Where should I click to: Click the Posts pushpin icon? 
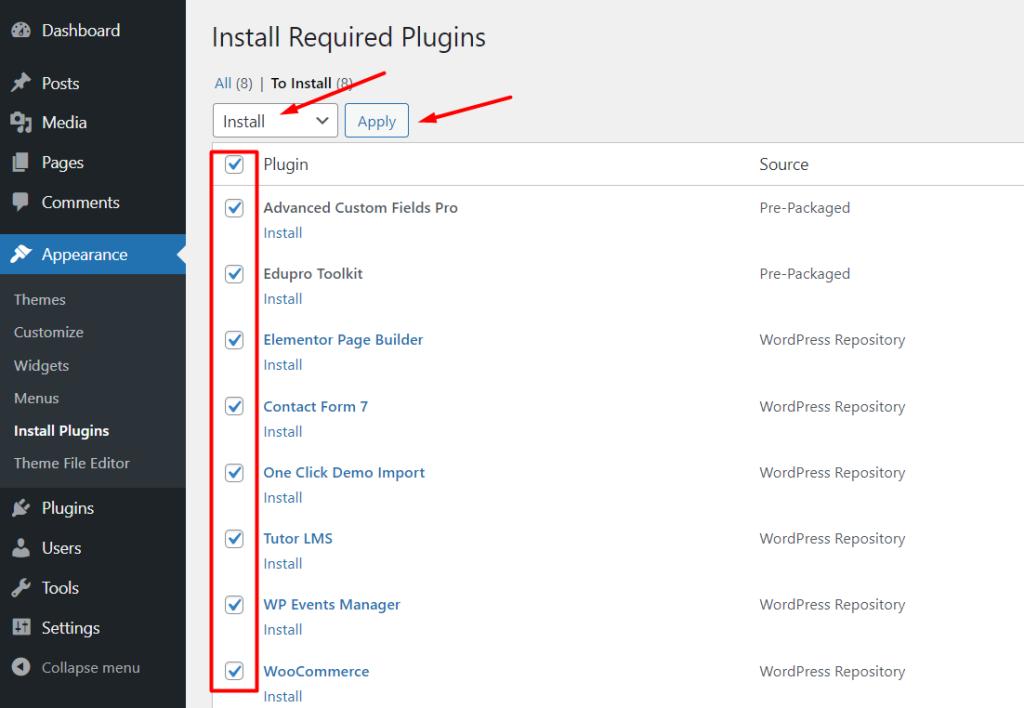click(x=21, y=83)
